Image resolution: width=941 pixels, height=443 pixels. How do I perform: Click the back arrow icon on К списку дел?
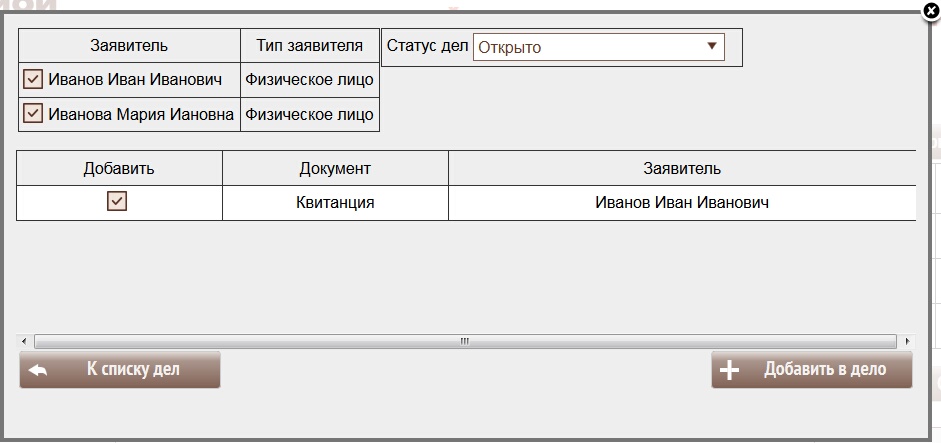pyautogui.click(x=39, y=370)
